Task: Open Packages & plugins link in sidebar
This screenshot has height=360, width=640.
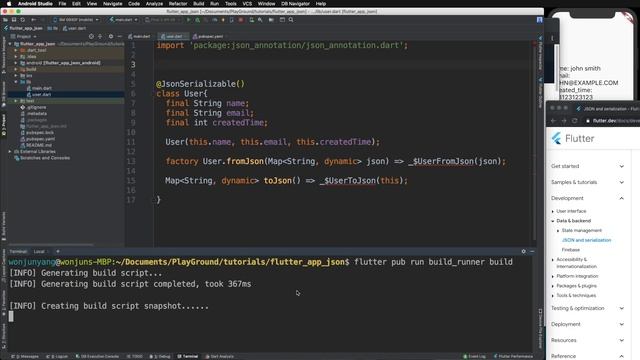Action: [x=576, y=286]
